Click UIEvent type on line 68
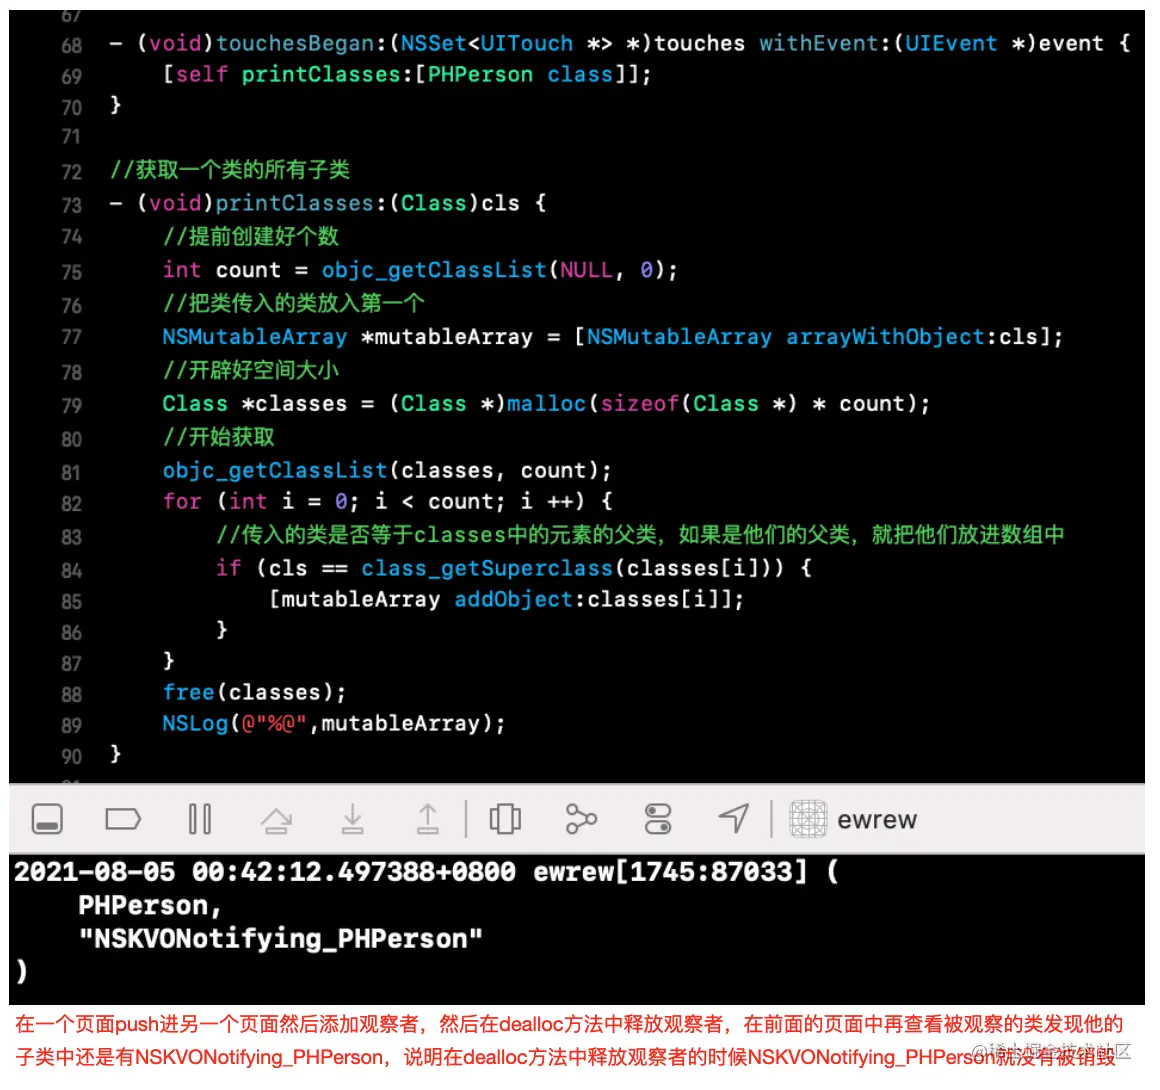 click(x=951, y=43)
